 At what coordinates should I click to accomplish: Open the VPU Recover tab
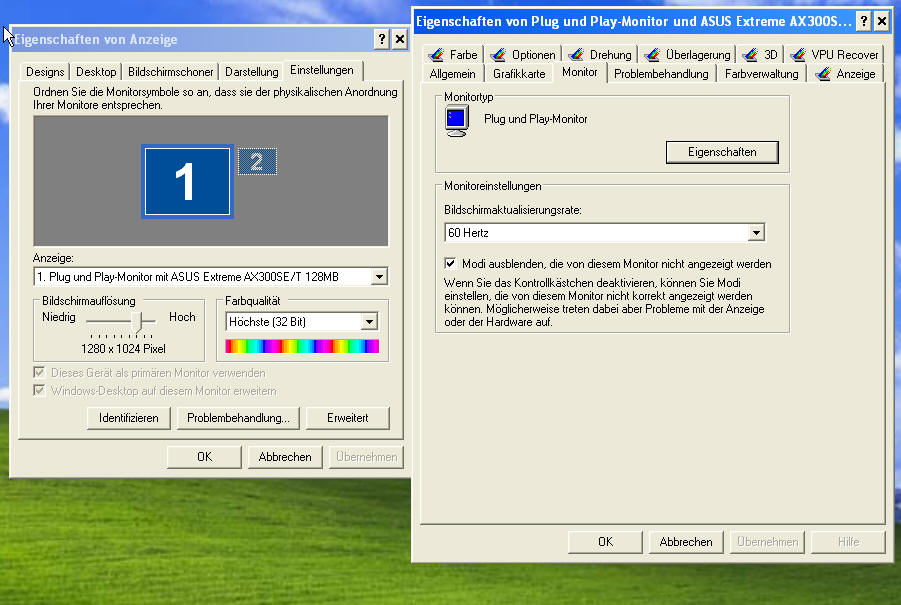pos(835,55)
